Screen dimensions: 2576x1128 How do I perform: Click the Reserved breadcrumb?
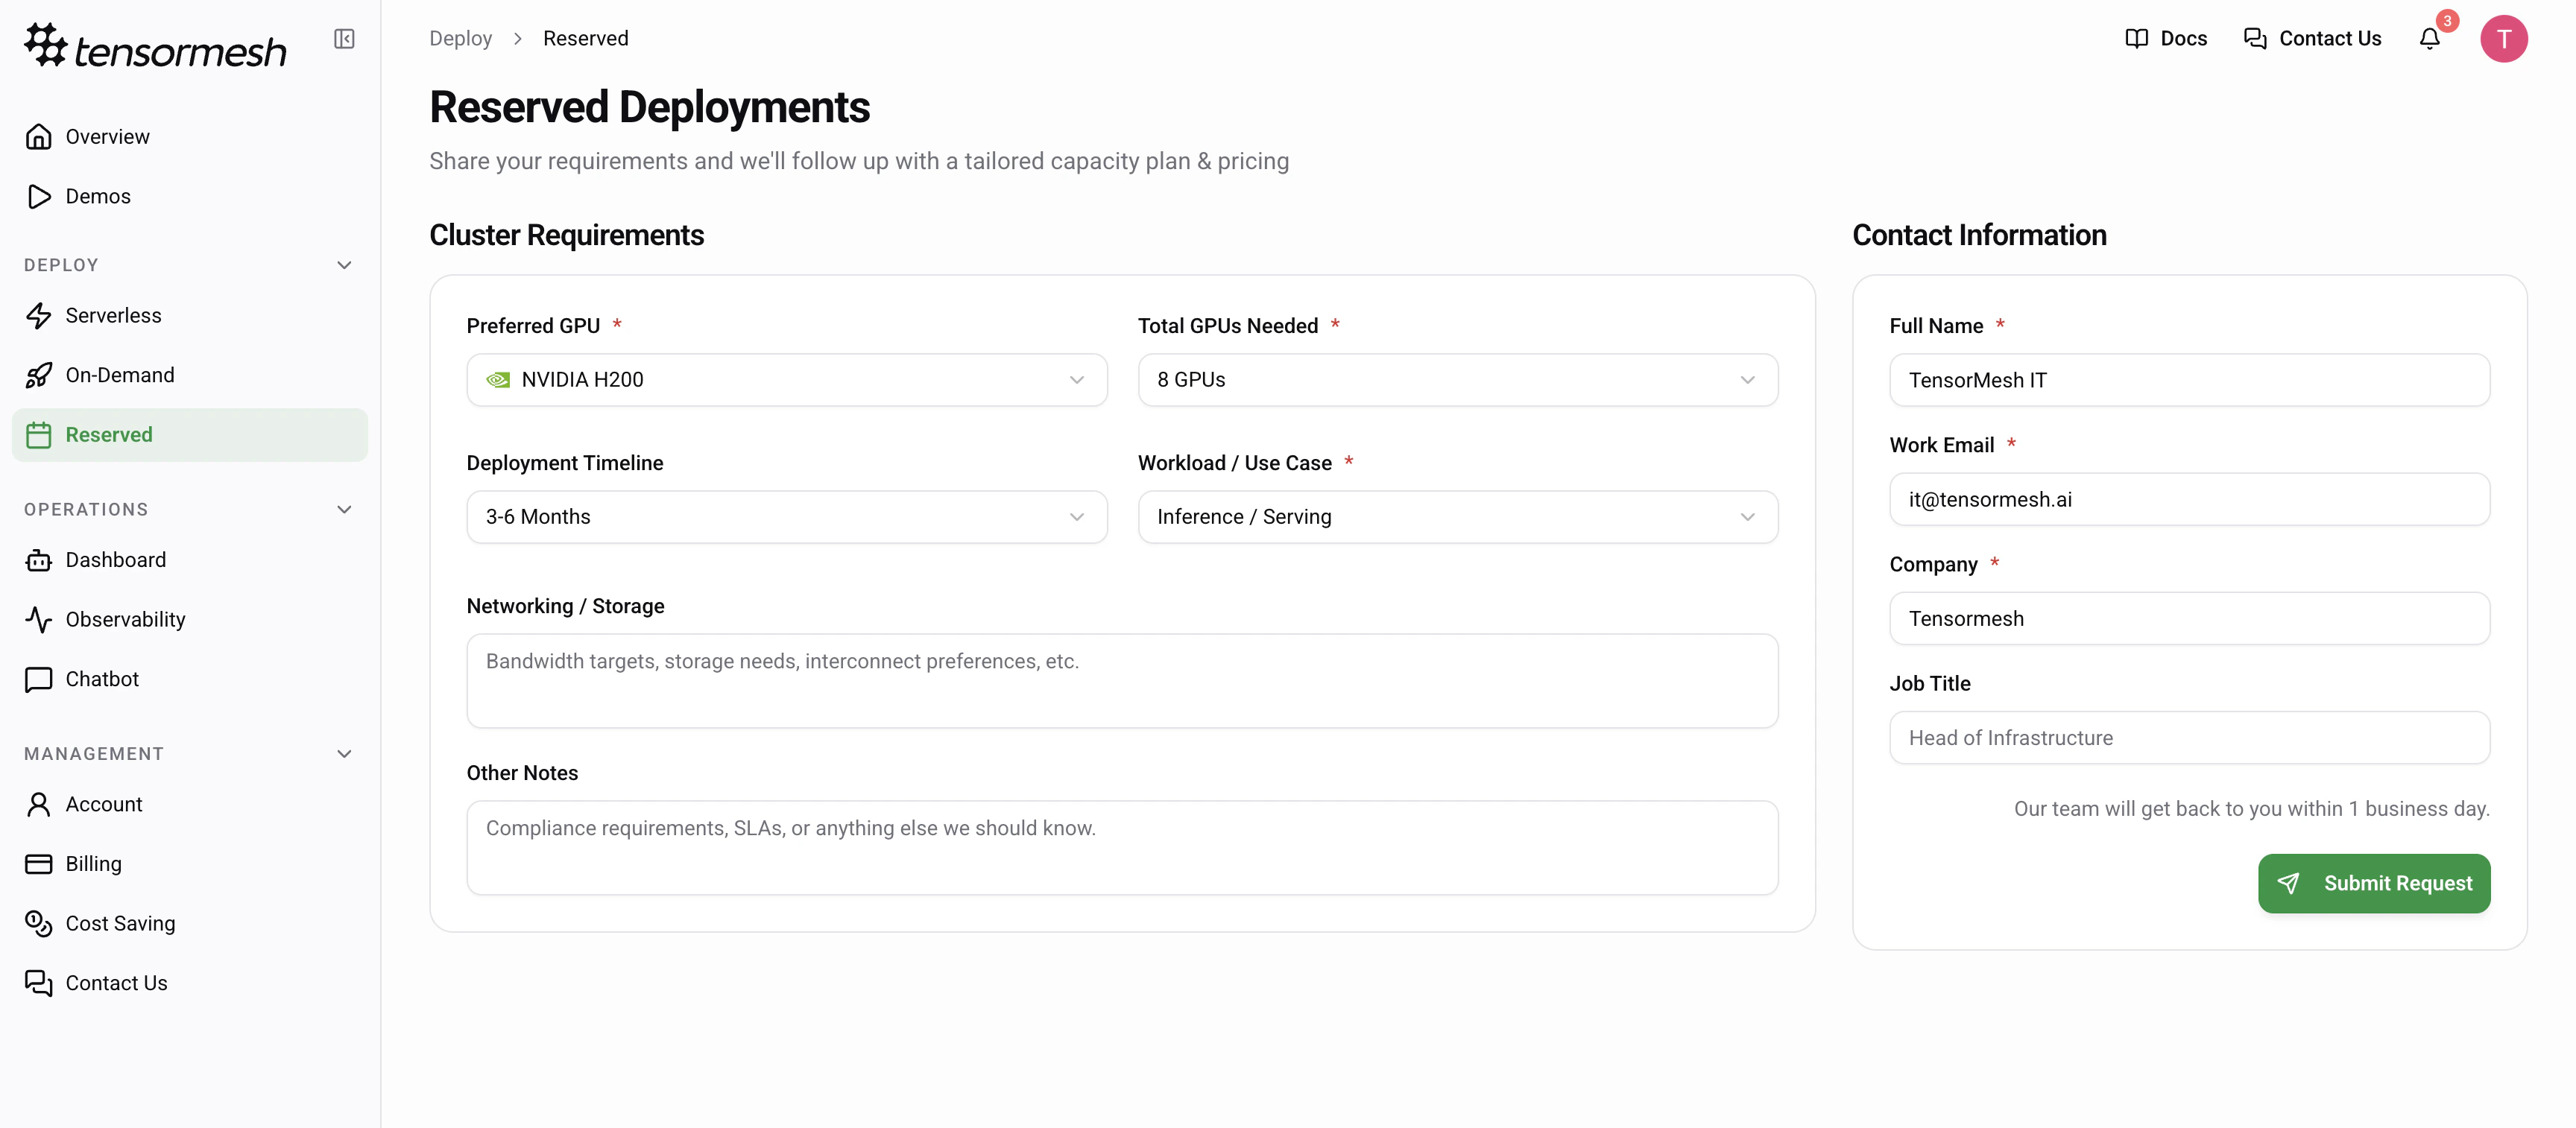tap(586, 39)
